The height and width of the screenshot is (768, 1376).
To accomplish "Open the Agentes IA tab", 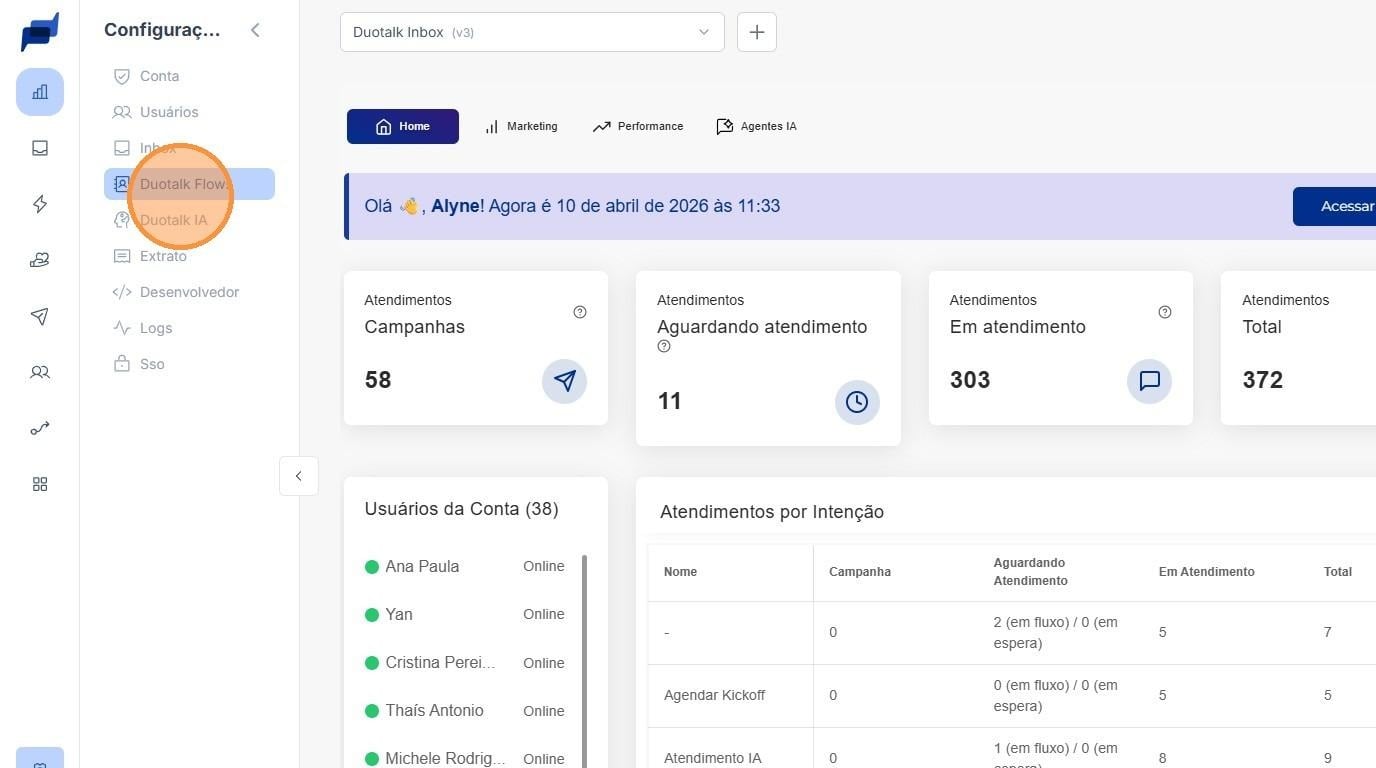I will coord(757,126).
